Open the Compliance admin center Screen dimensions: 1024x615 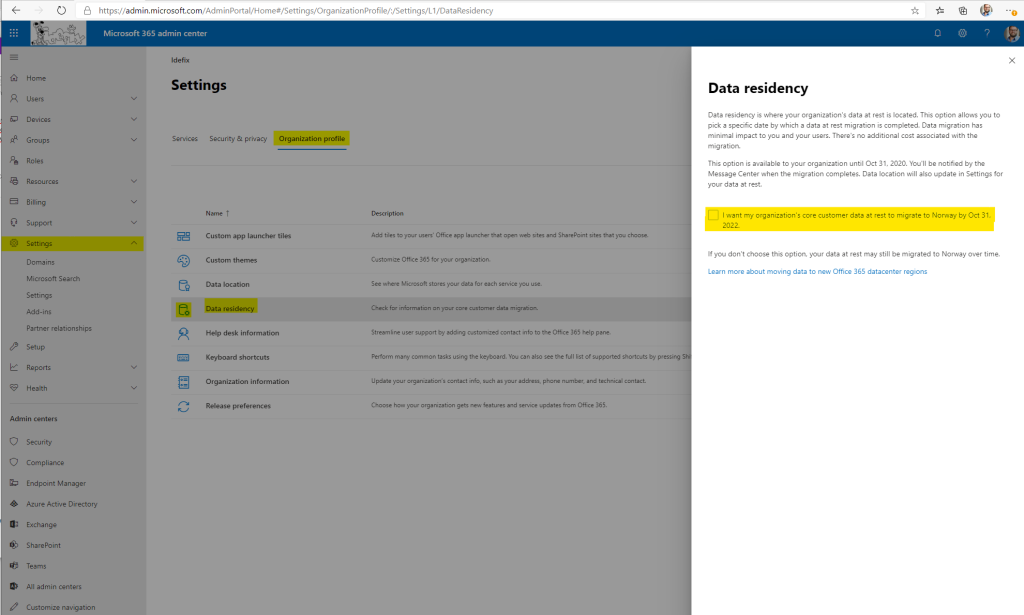(45, 462)
